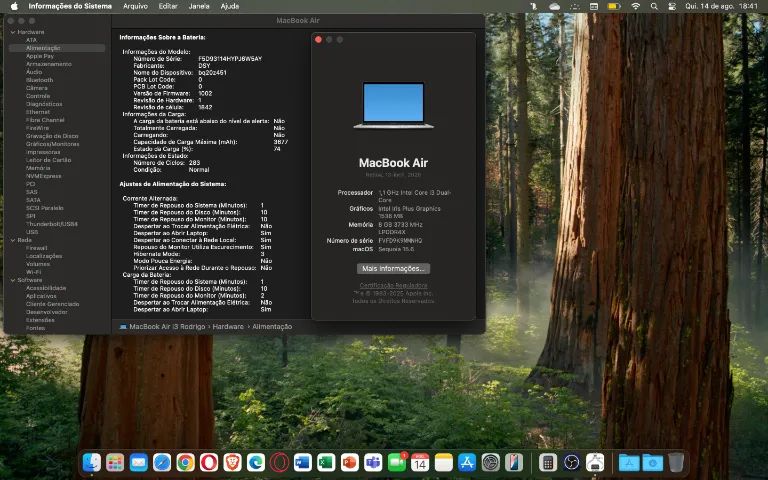Viewport: 768px width, 480px height.
Task: Open Finder from the Dock
Action: click(x=92, y=462)
